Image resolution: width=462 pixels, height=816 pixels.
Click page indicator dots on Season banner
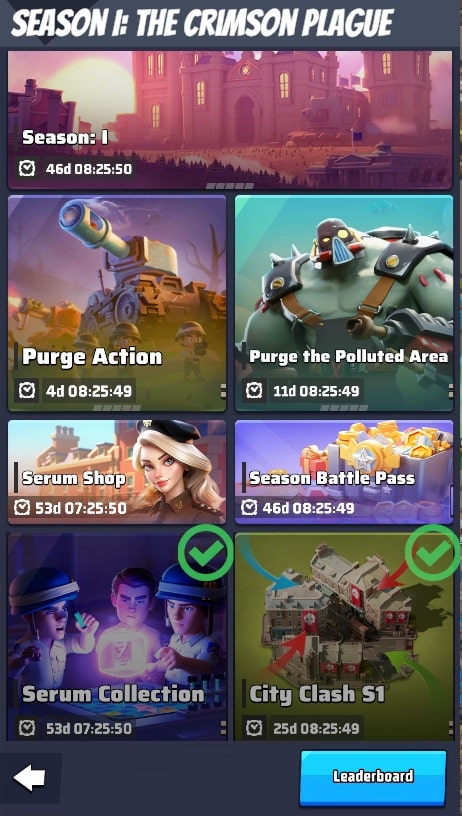coord(230,185)
